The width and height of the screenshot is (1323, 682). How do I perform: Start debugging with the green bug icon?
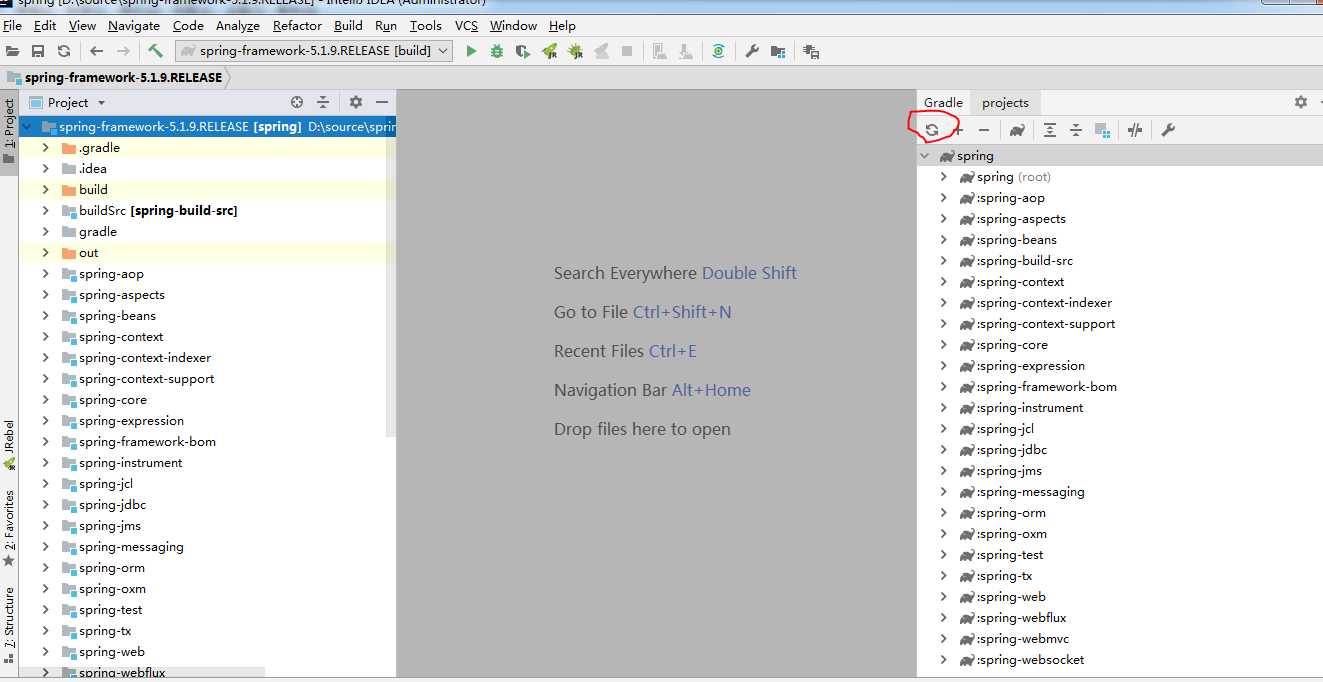497,51
